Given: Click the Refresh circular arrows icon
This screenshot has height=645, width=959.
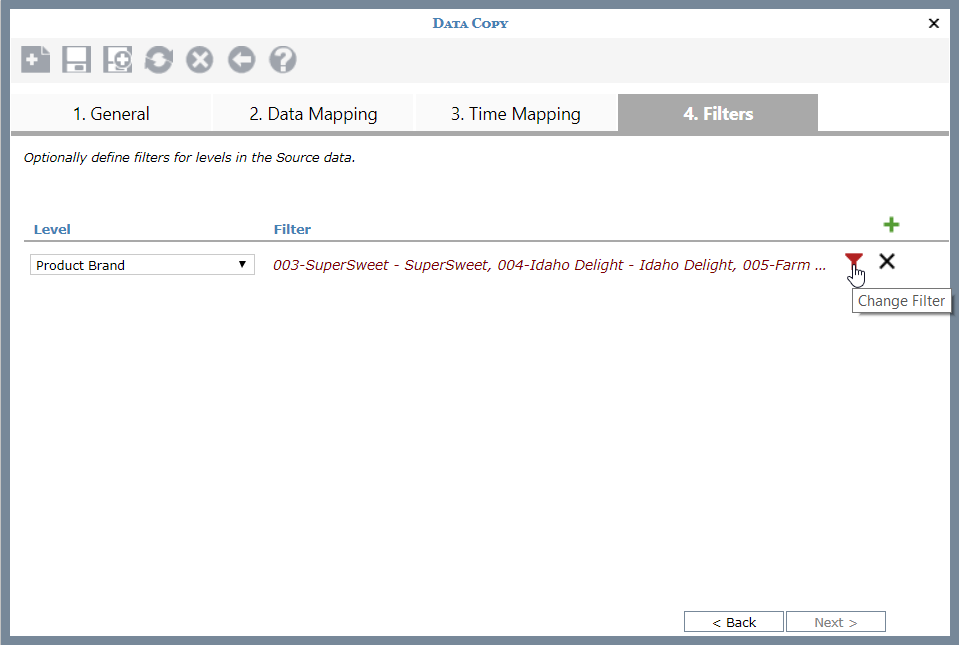Looking at the screenshot, I should [x=158, y=60].
